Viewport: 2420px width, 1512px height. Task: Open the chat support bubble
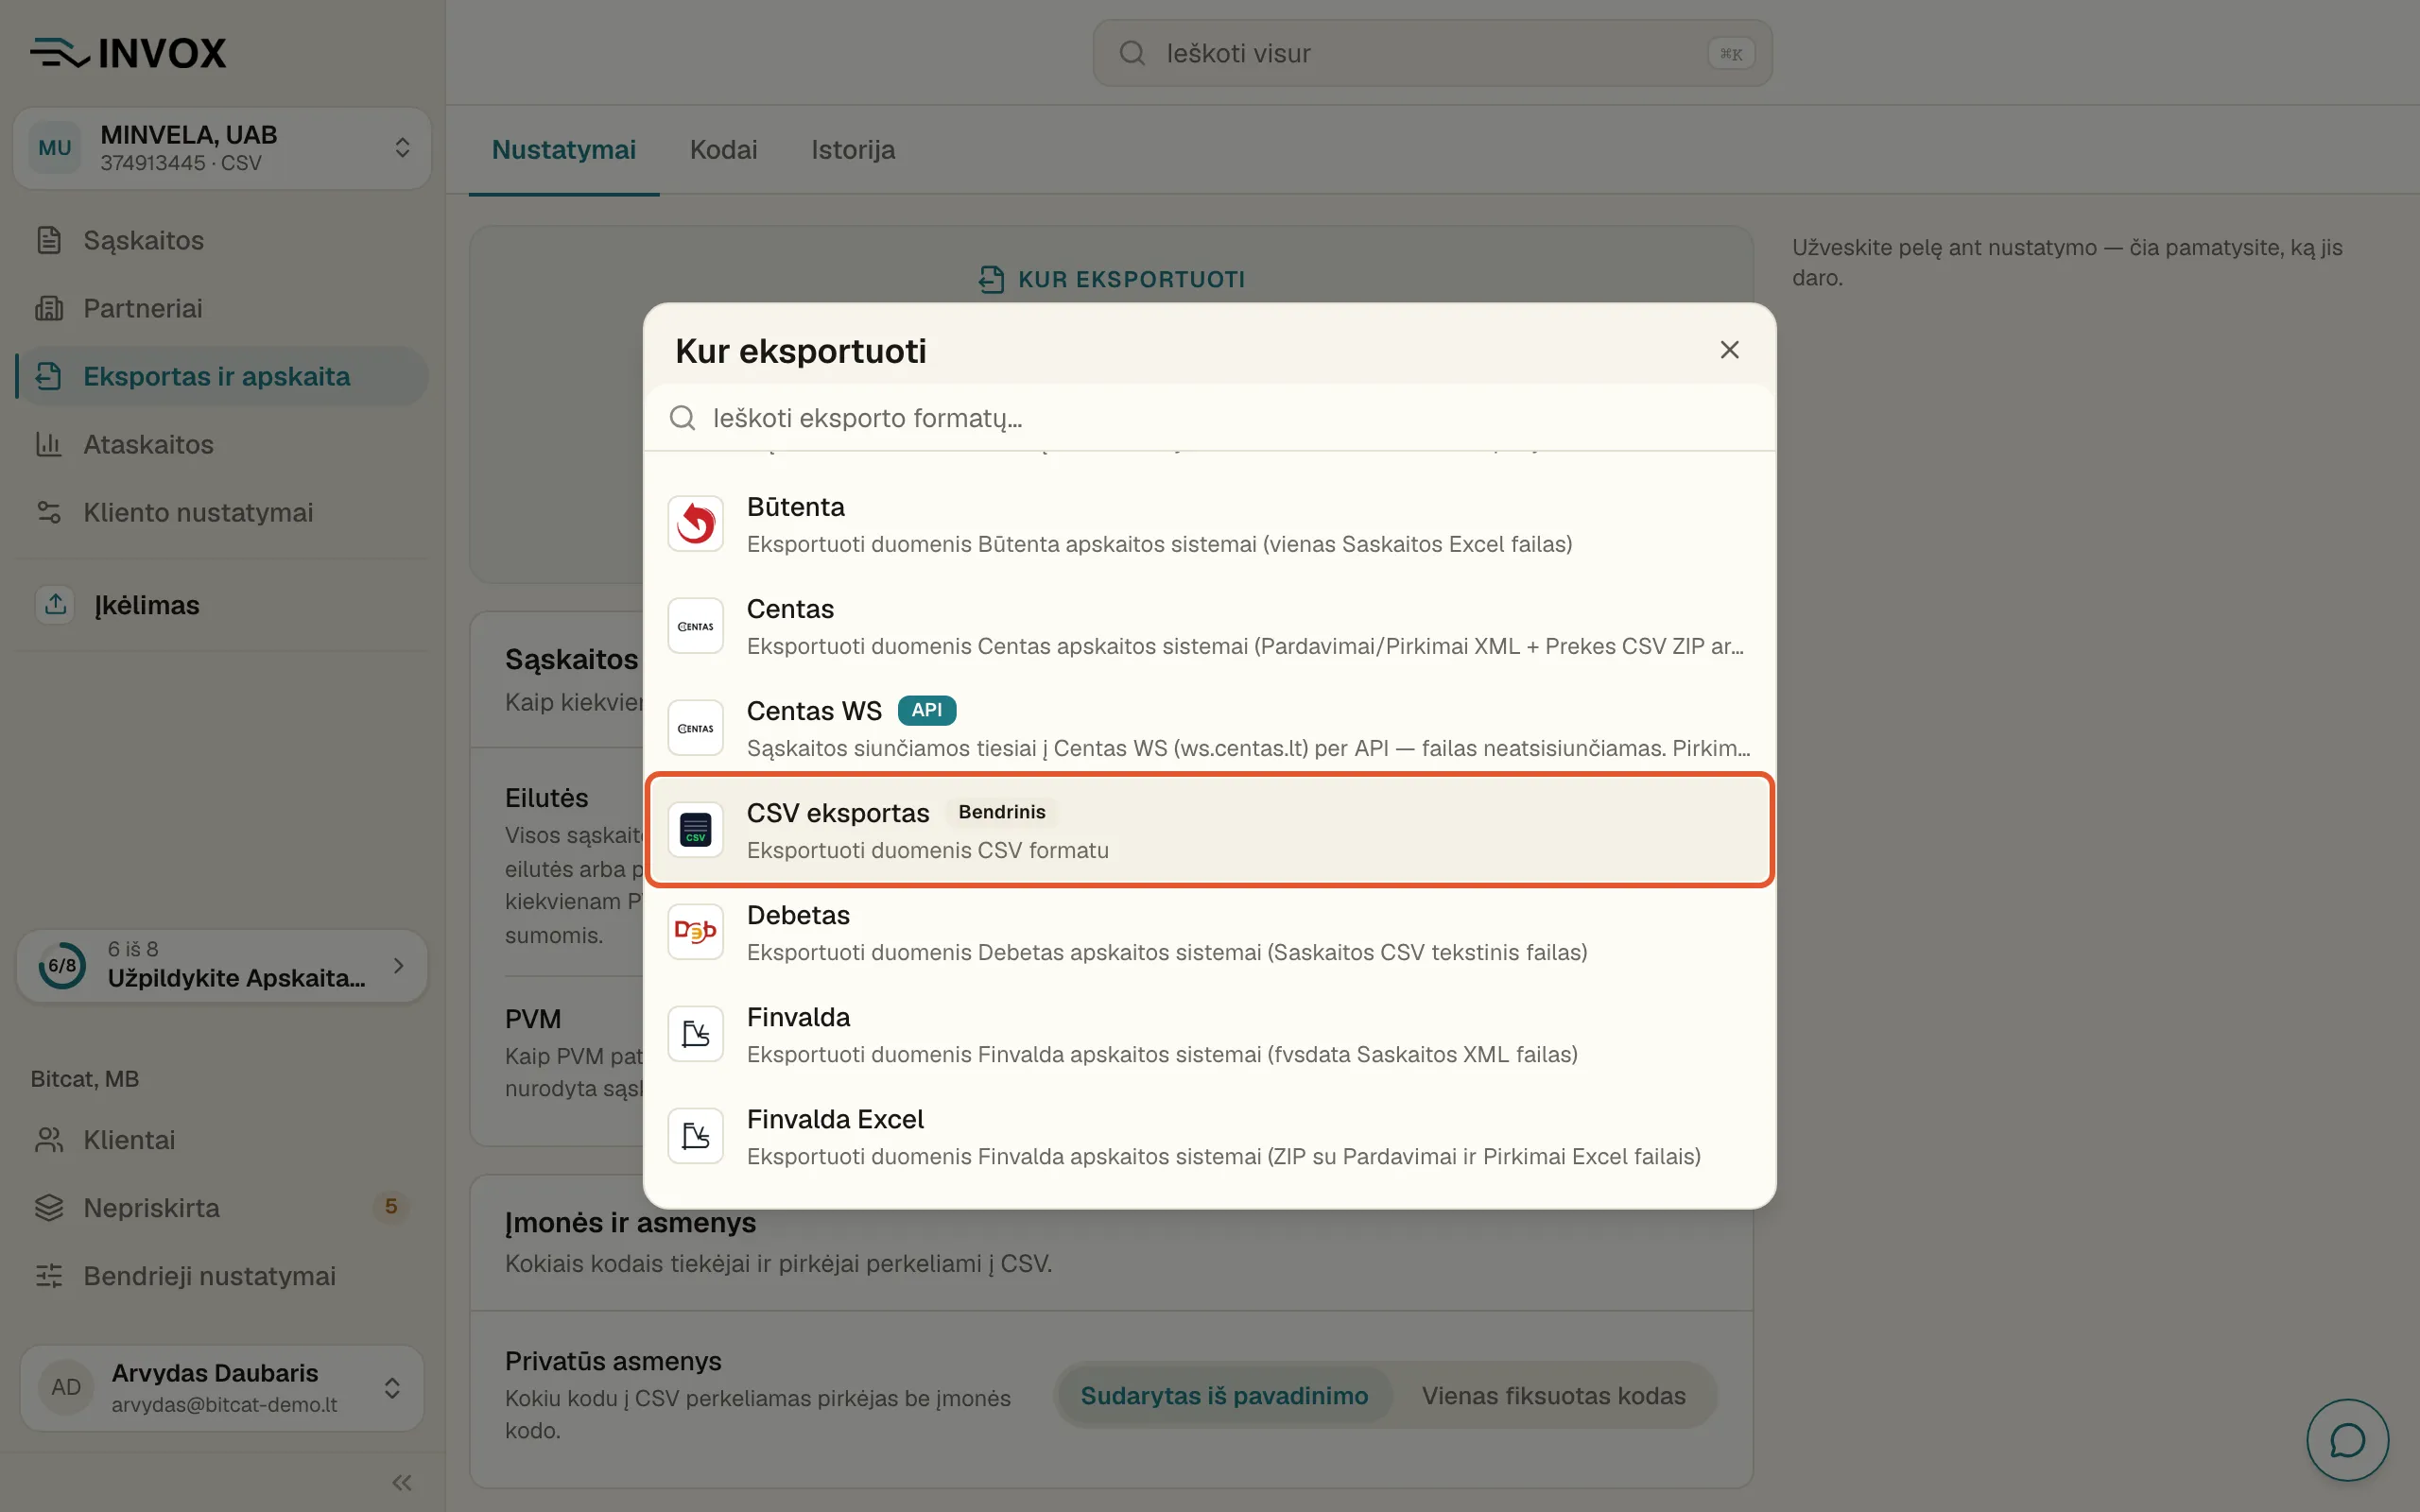pyautogui.click(x=2347, y=1440)
